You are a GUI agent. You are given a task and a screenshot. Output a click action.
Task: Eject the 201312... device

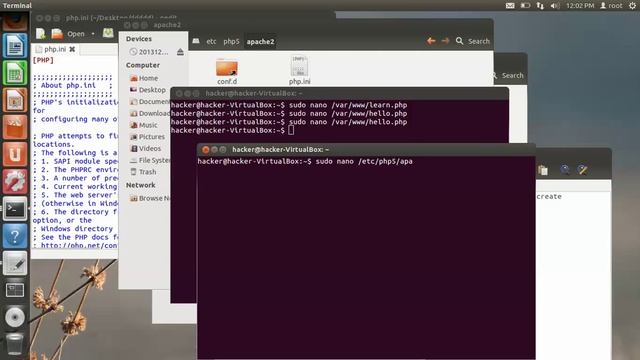tap(180, 52)
